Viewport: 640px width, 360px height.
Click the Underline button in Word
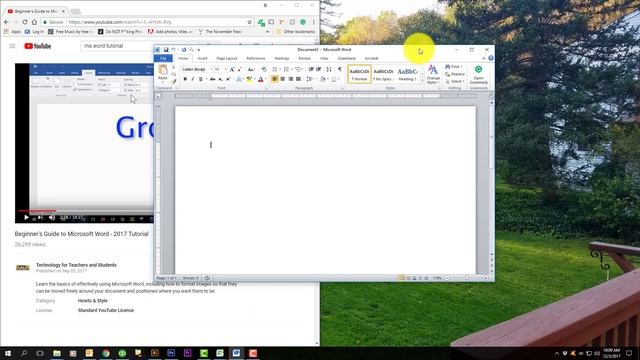coord(200,79)
